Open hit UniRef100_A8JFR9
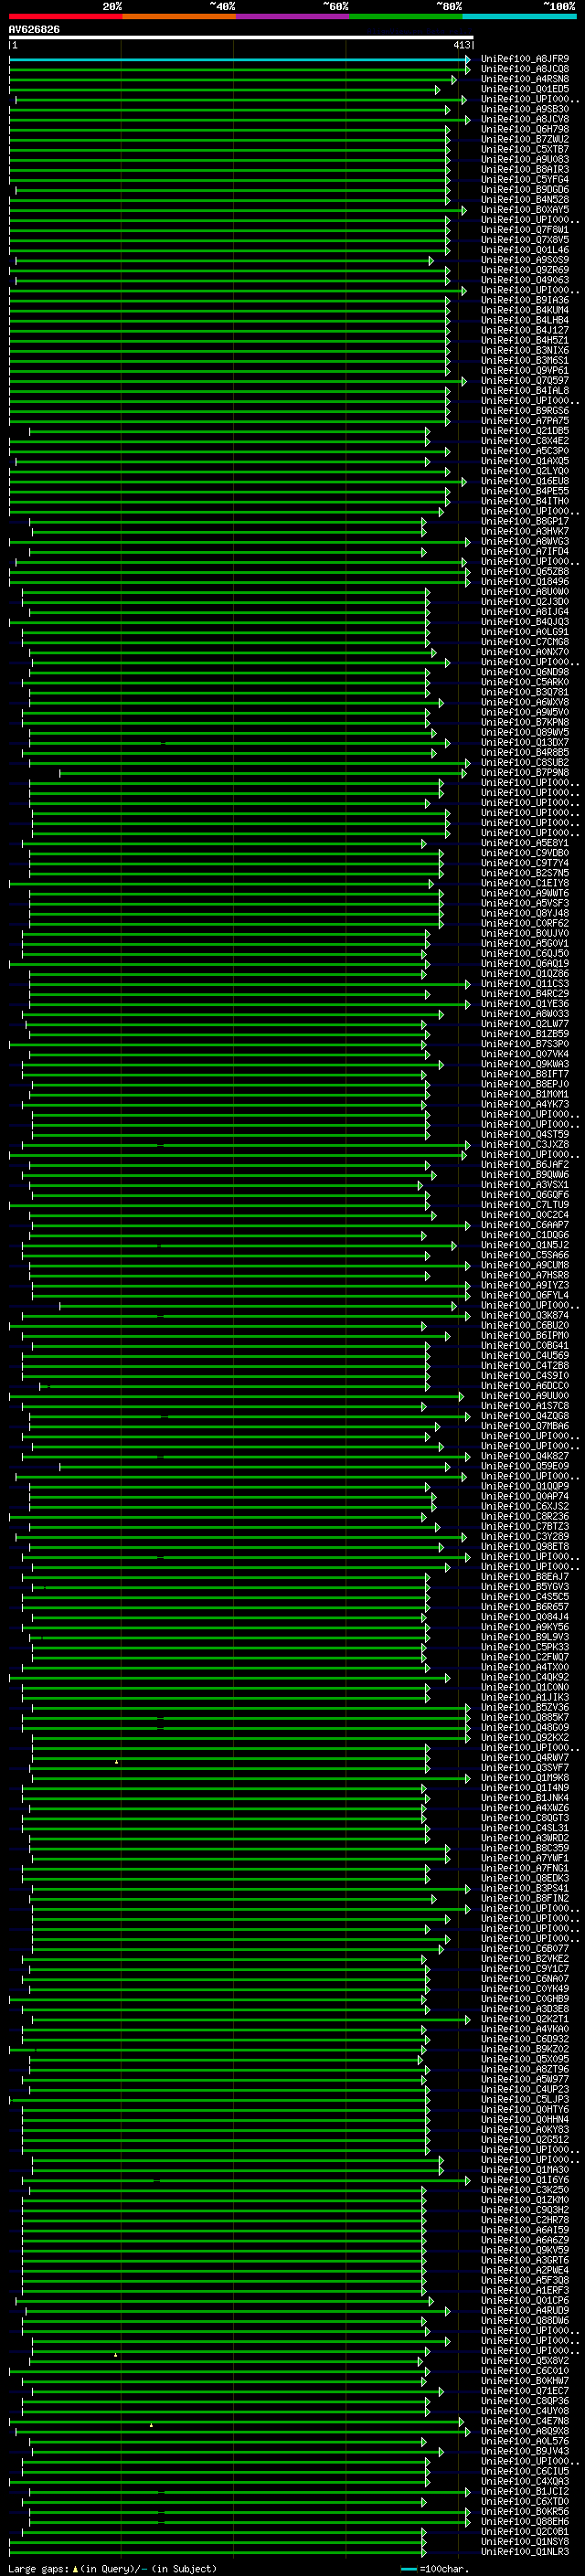 coord(525,59)
